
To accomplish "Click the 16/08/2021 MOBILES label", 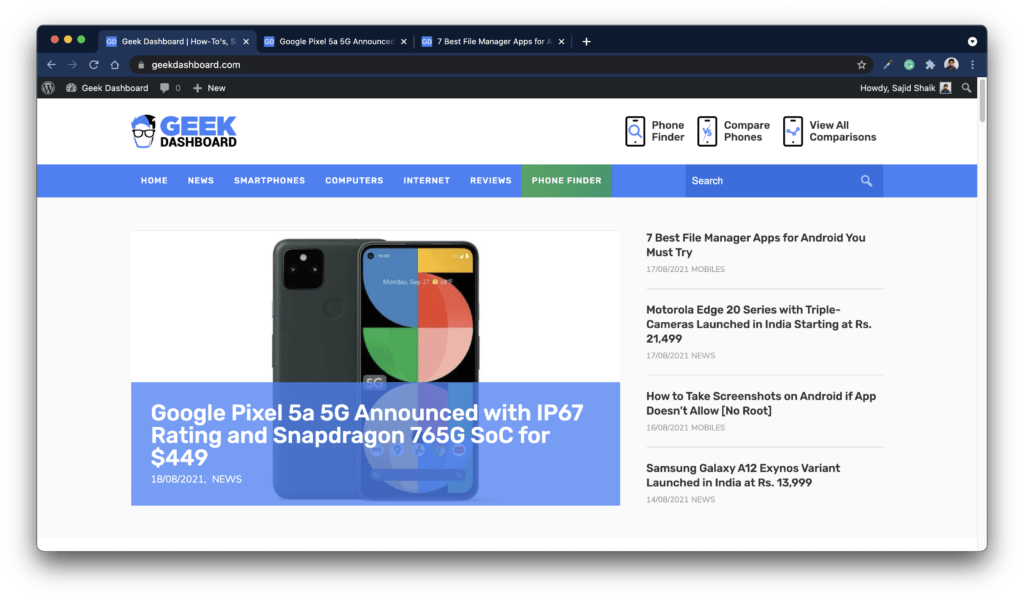I will coord(685,428).
